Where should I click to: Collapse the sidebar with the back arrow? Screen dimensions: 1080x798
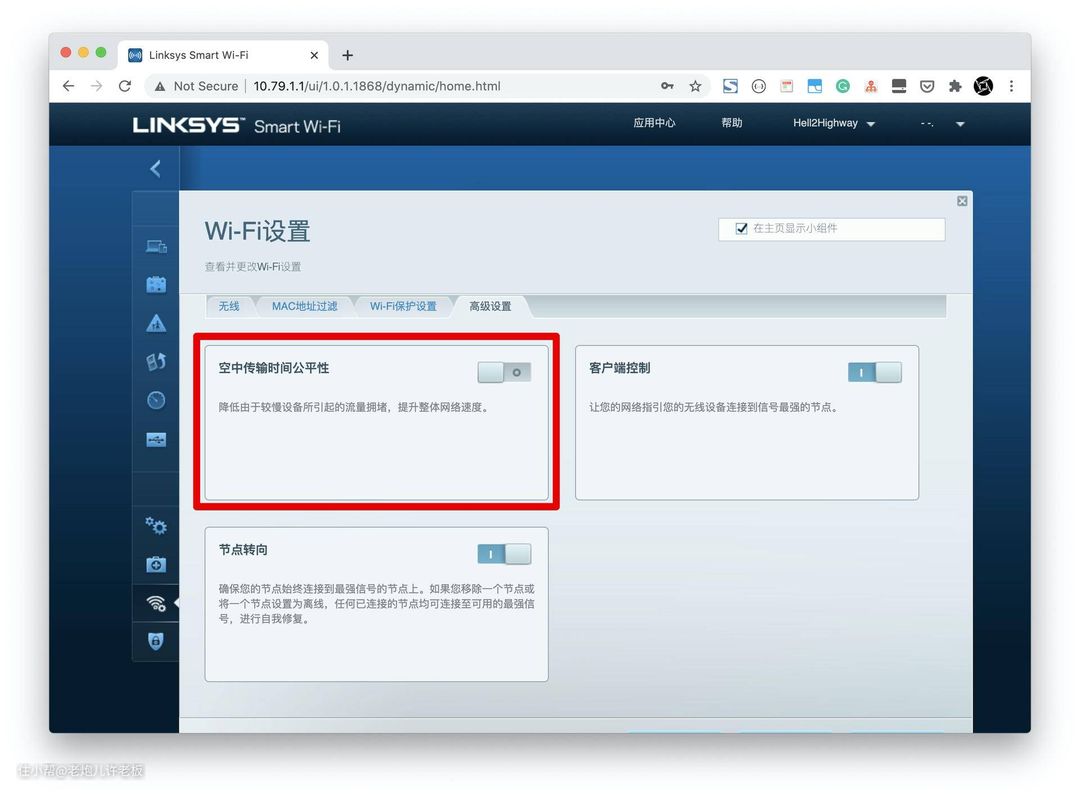point(155,169)
